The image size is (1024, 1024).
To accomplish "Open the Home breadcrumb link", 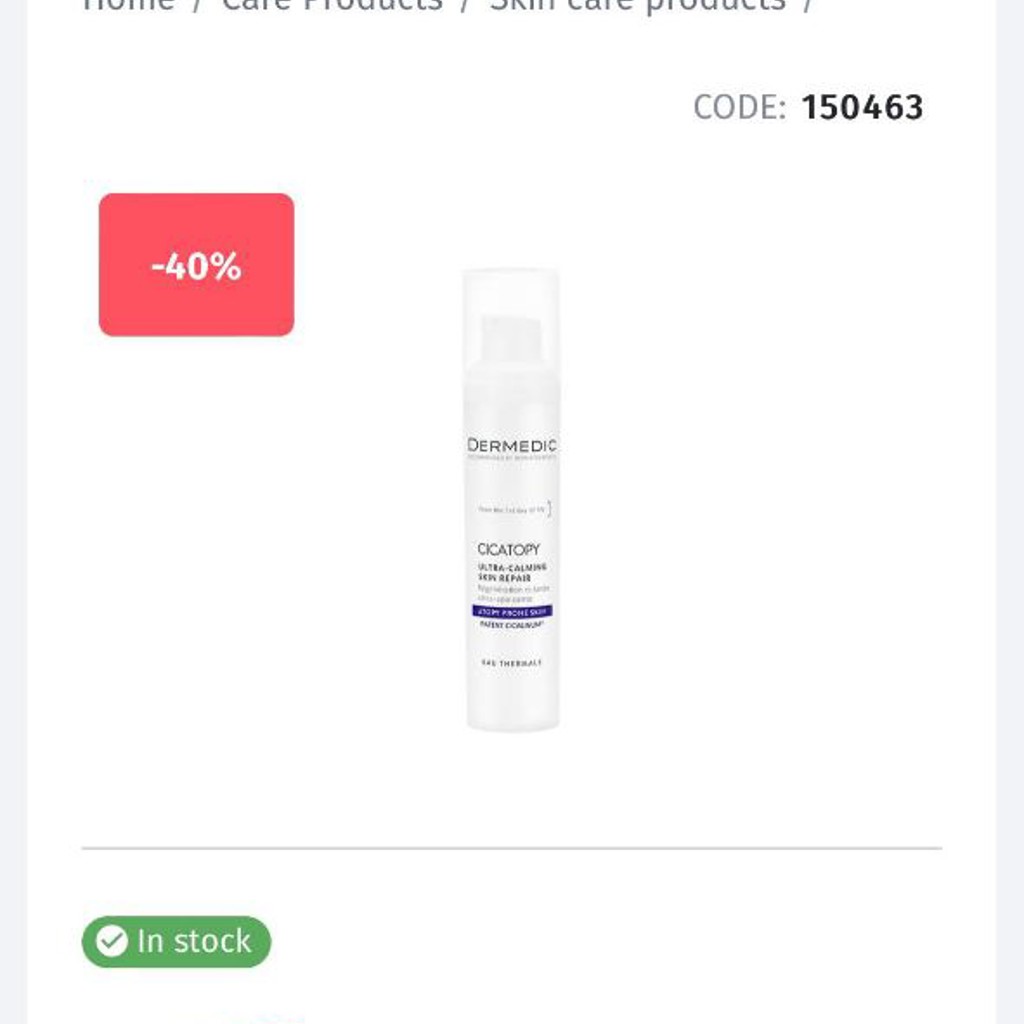I will pyautogui.click(x=127, y=5).
